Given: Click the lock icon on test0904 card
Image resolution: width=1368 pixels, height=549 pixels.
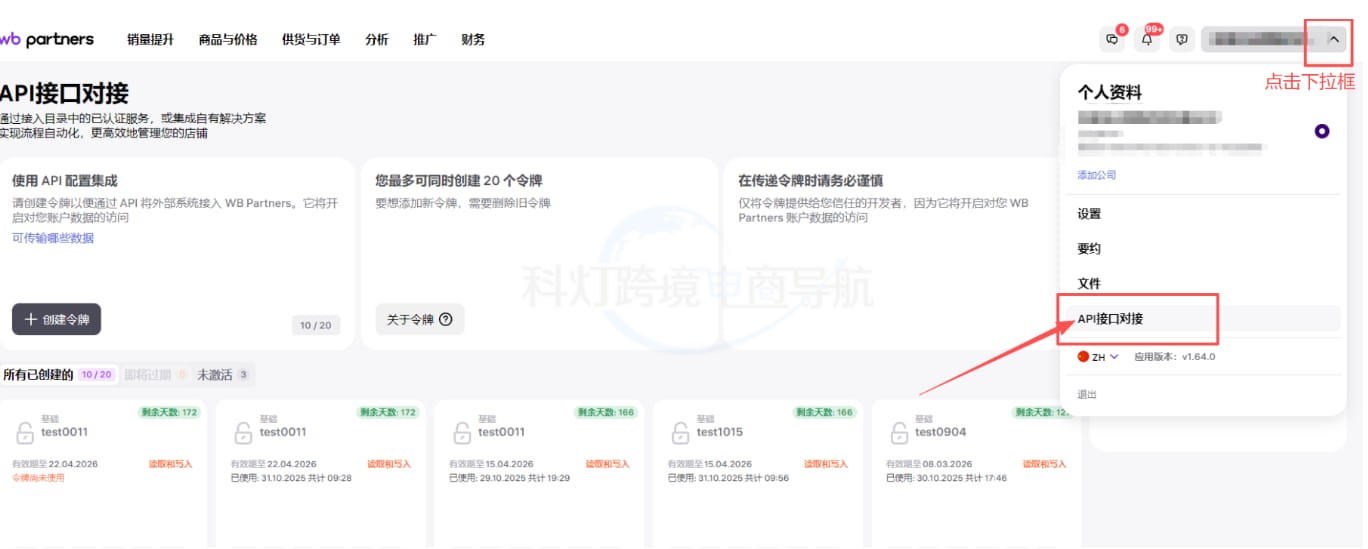Looking at the screenshot, I should pyautogui.click(x=898, y=433).
